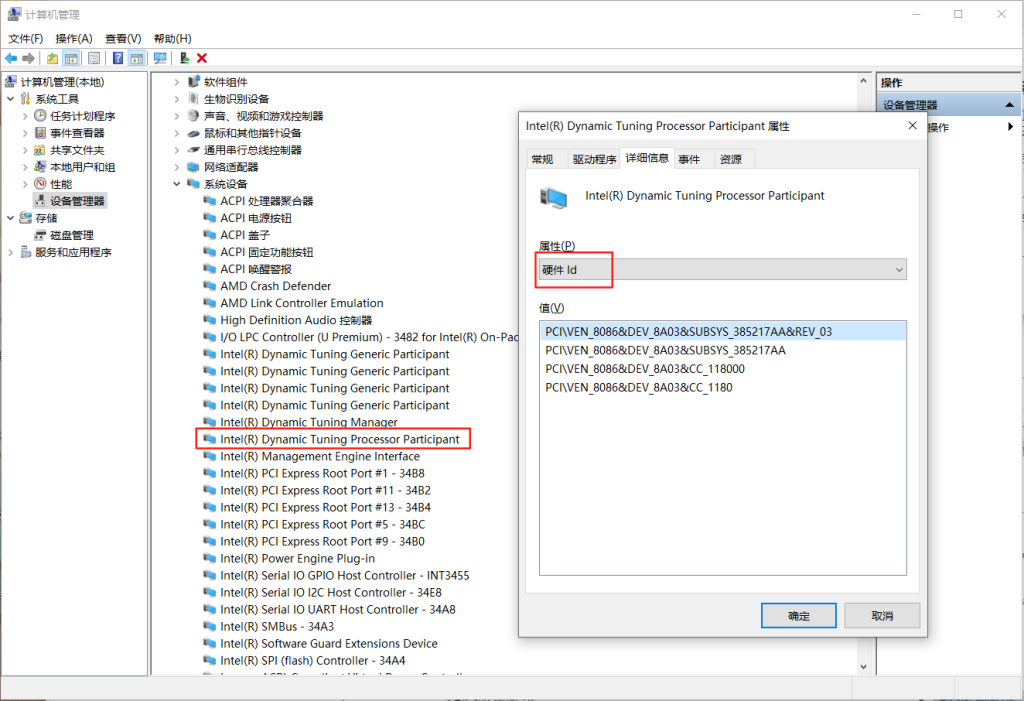Screen dimensions: 1024x701
Task: Click the scan for hardware changes icon
Action: 159,58
